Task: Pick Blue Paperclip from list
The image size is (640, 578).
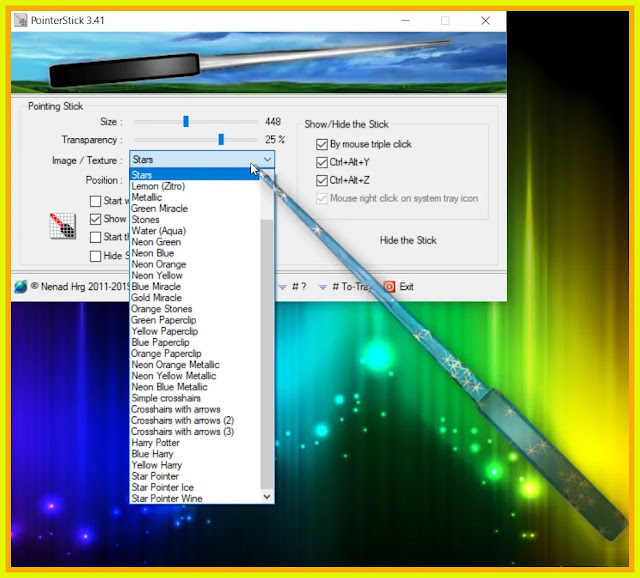Action: click(x=195, y=342)
